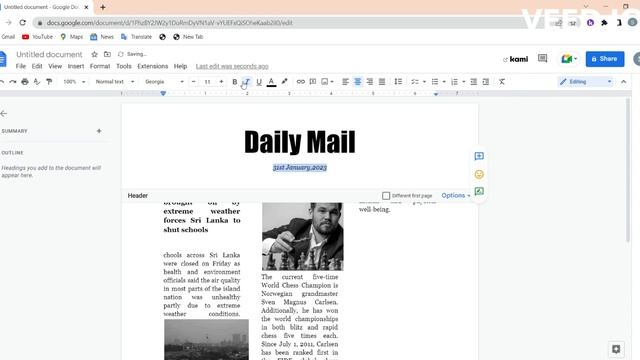Toggle Underline formatting
The height and width of the screenshot is (360, 640).
point(259,82)
